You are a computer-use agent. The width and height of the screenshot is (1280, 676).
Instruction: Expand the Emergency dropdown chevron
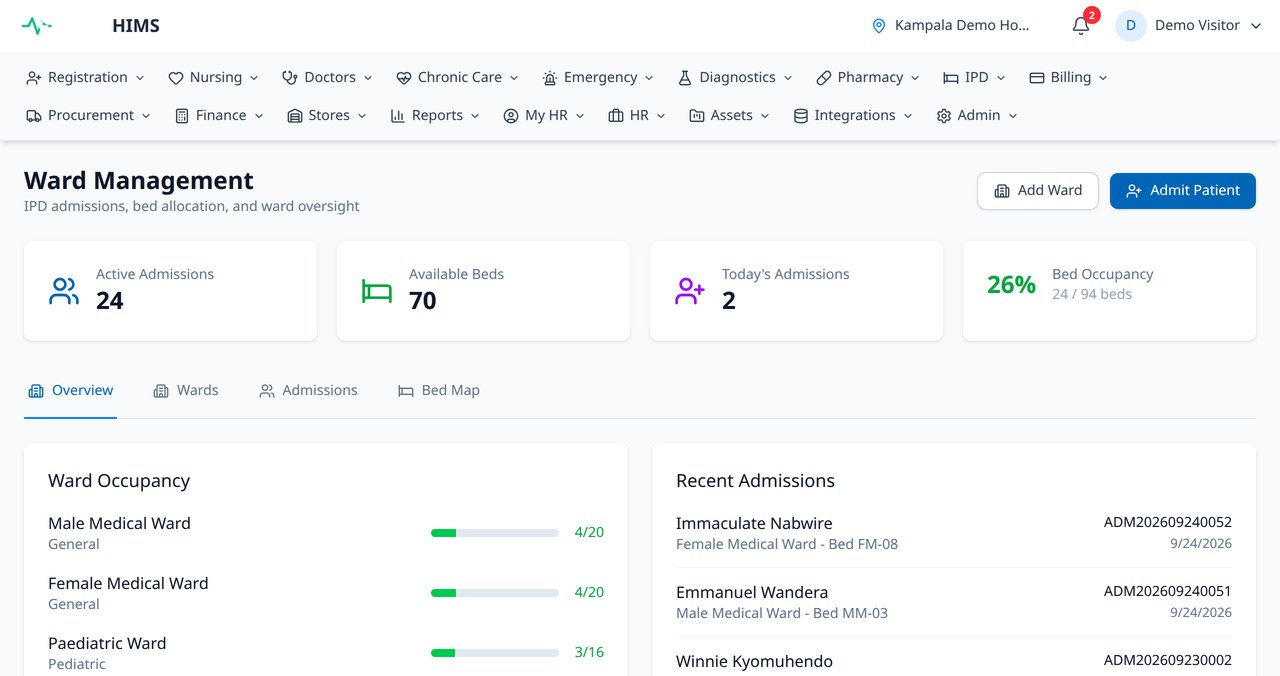[x=649, y=78]
